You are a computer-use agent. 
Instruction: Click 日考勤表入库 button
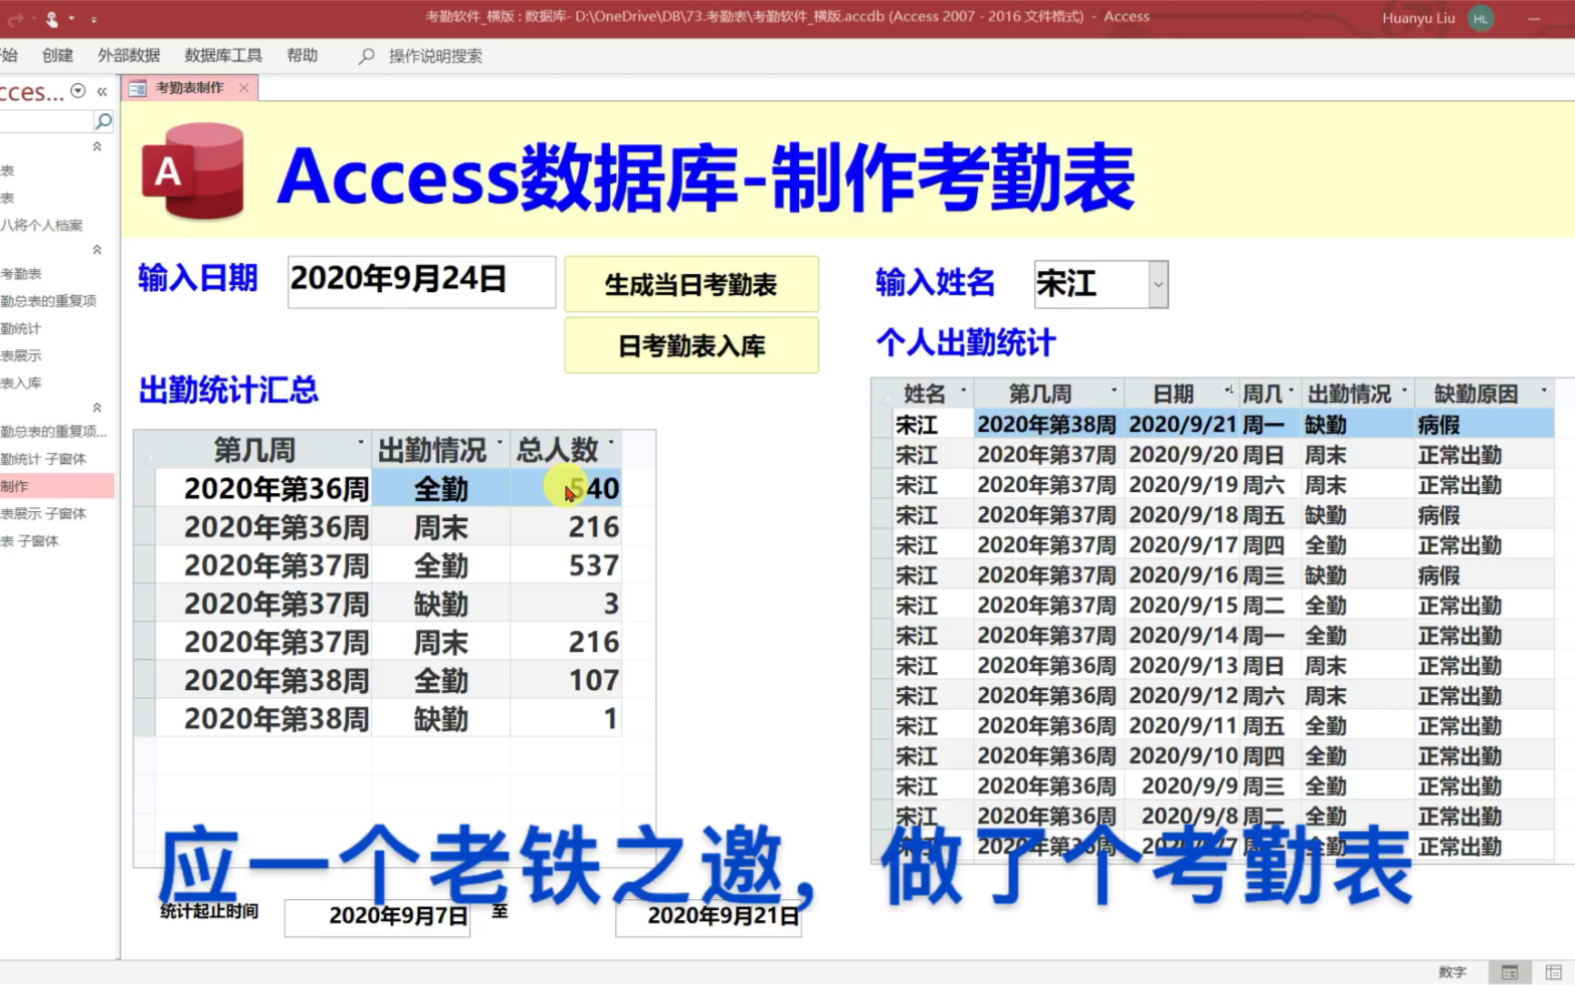click(x=691, y=346)
